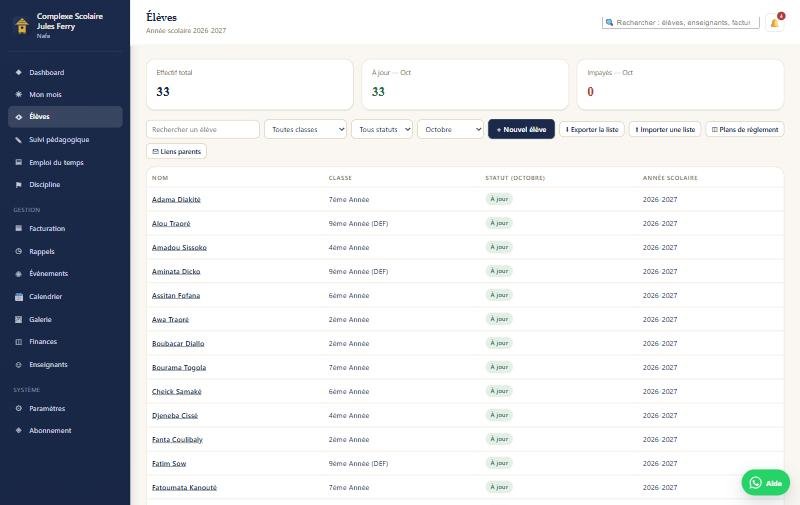
Task: Click the Effectif total card
Action: (249, 85)
